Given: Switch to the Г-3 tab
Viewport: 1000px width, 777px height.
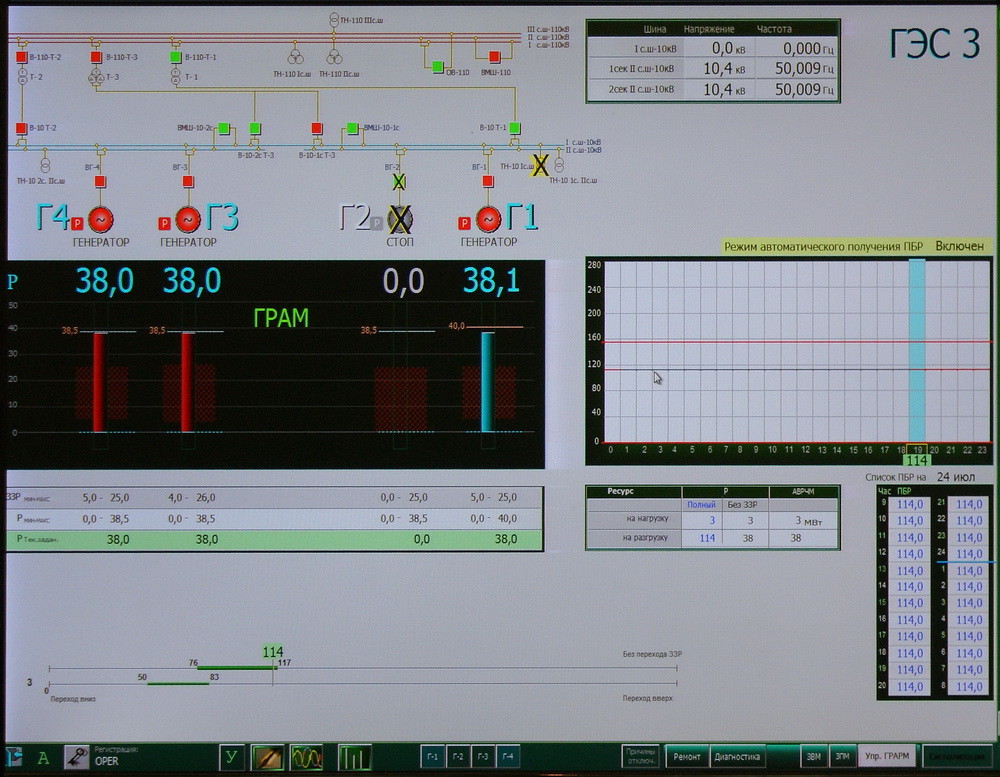Looking at the screenshot, I should [x=483, y=757].
